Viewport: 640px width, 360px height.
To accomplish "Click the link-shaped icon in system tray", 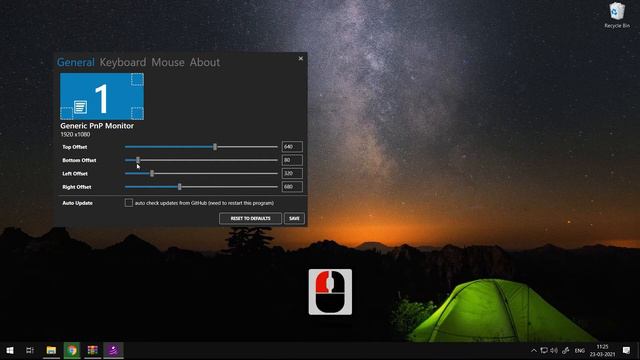I will (x=566, y=351).
